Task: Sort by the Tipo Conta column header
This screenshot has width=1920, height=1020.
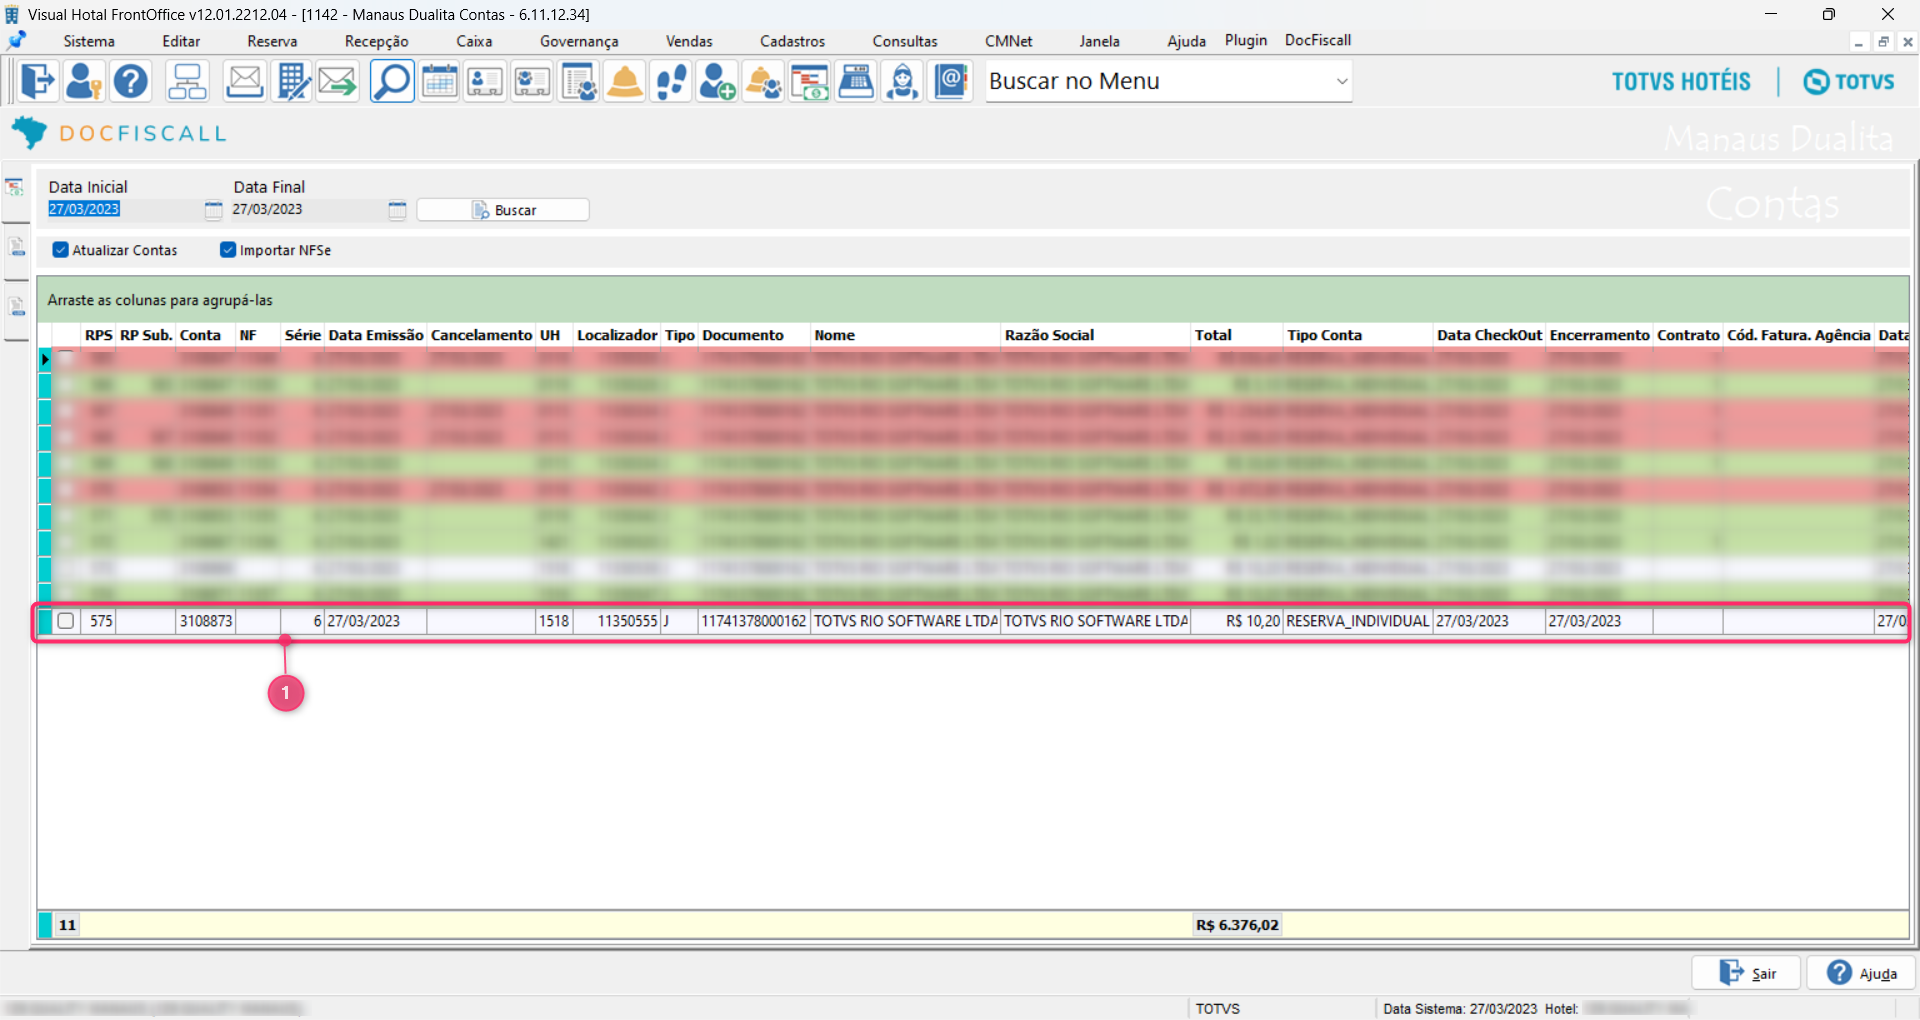Action: [1358, 335]
